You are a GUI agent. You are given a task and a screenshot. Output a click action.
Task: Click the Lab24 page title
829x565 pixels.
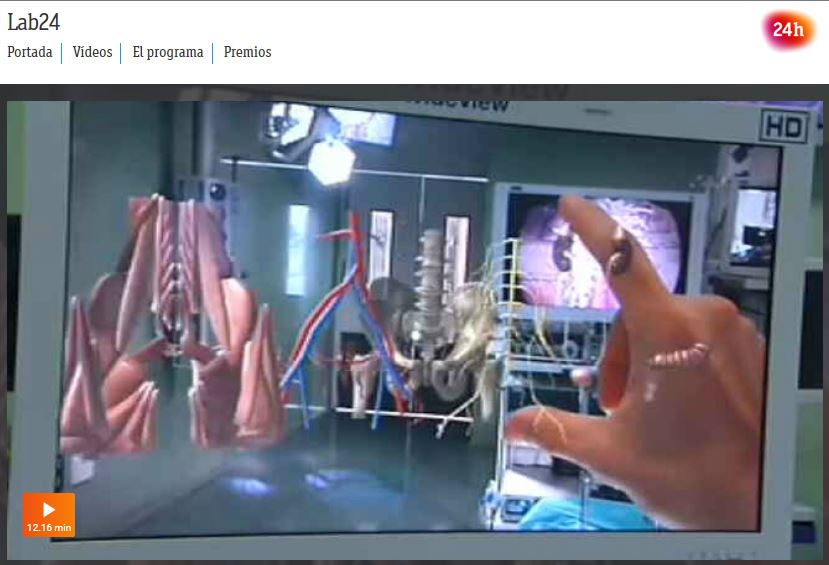tap(34, 22)
